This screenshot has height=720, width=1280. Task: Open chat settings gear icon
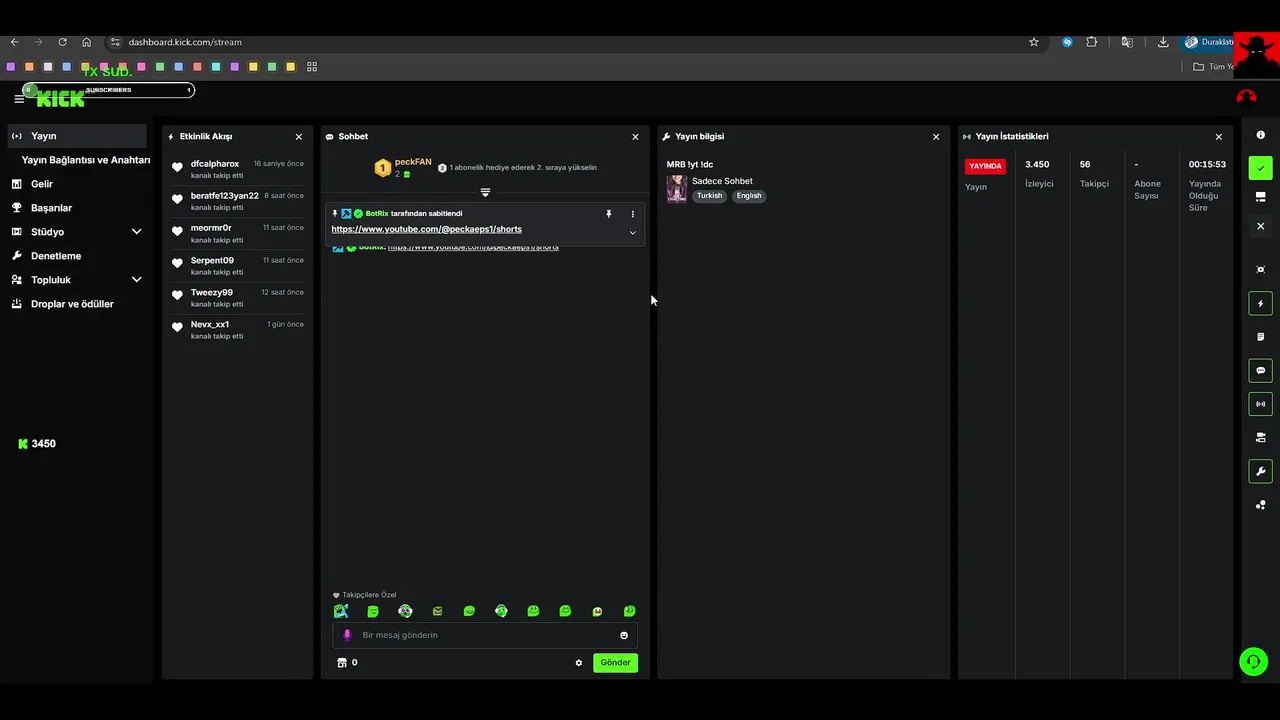[578, 663]
